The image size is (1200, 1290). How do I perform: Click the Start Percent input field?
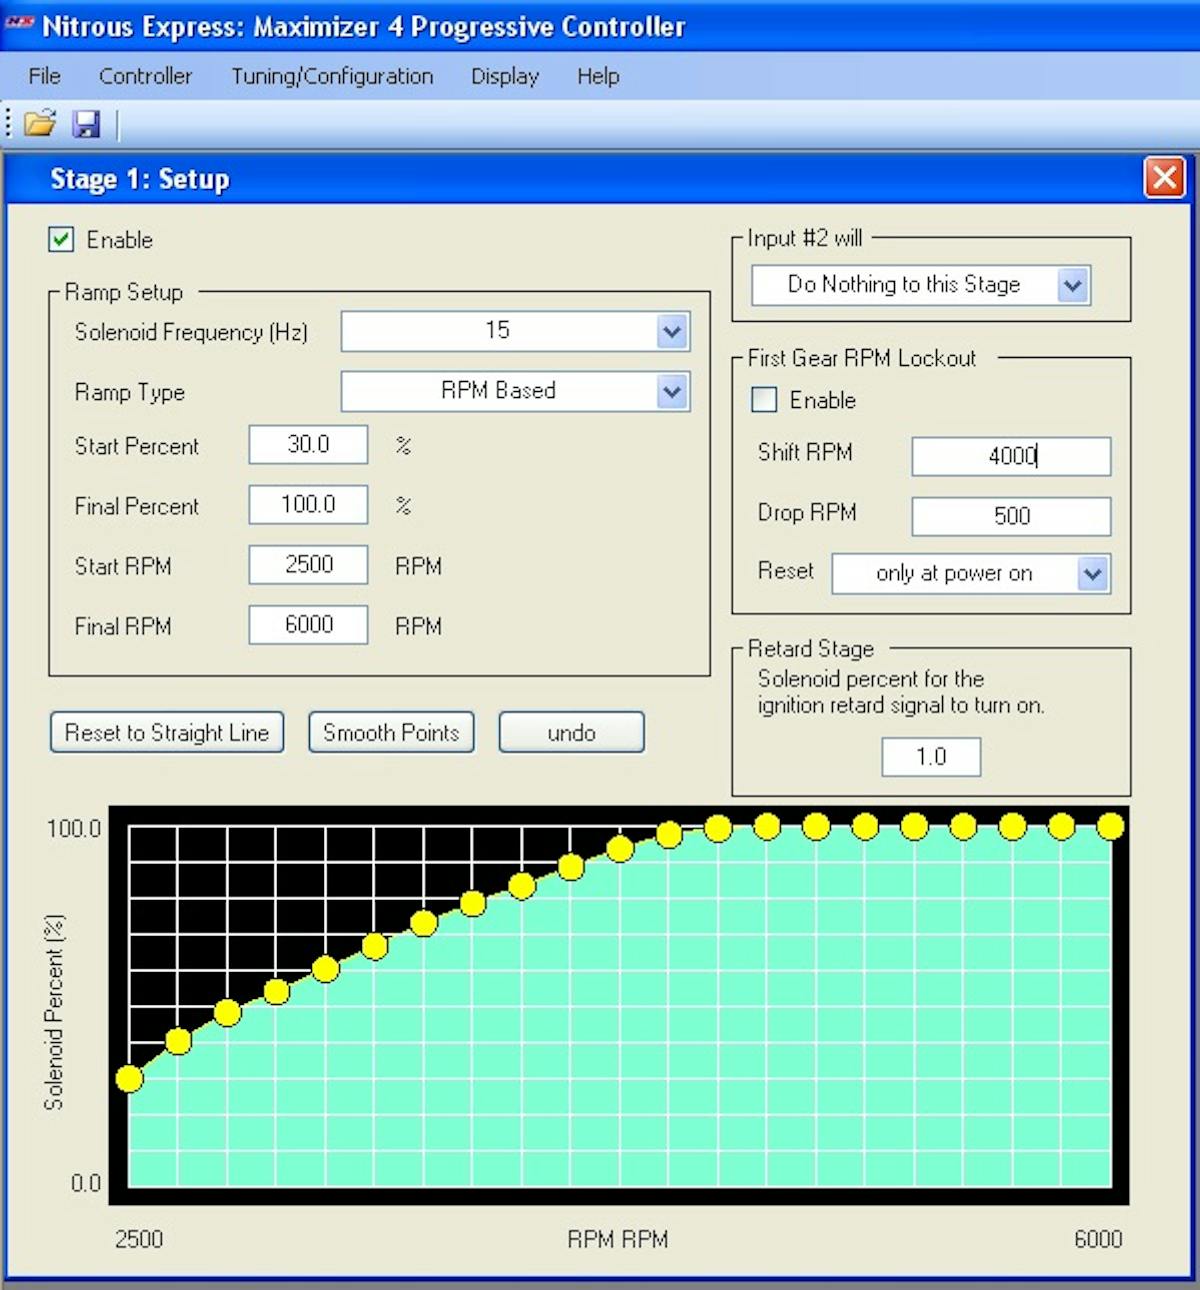click(x=308, y=445)
